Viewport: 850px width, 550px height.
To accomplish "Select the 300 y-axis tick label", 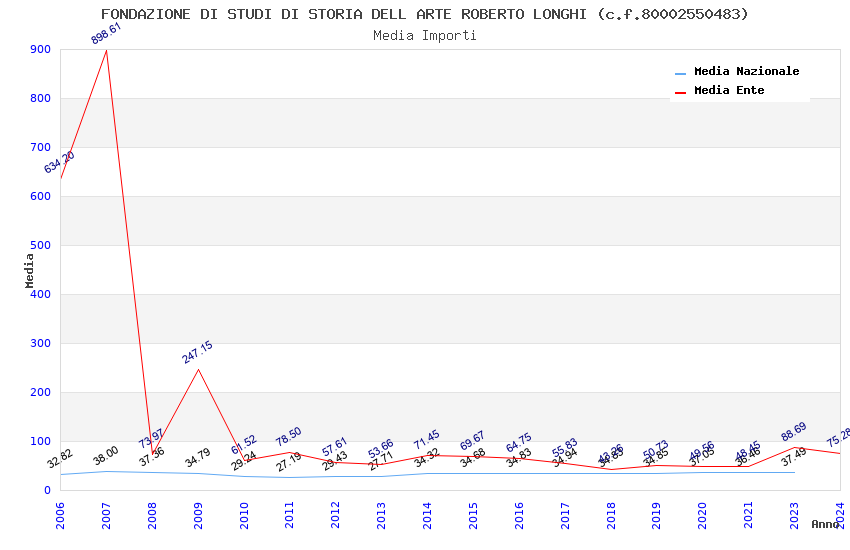I will [x=40, y=343].
